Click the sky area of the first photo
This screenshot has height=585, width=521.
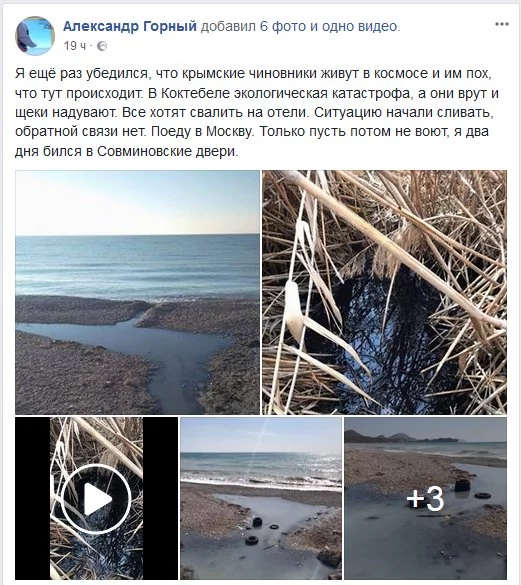pyautogui.click(x=137, y=203)
